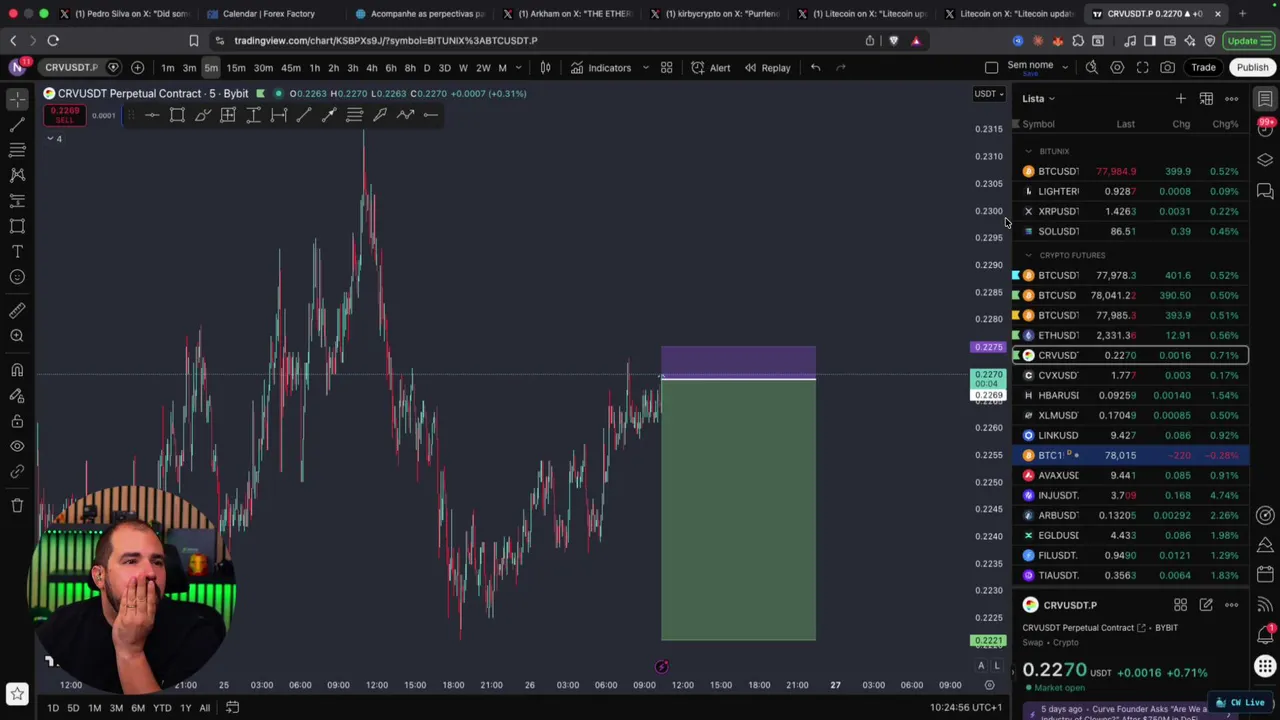This screenshot has width=1280, height=720.
Task: Click the SELL 0.2269 button
Action: [x=64, y=115]
